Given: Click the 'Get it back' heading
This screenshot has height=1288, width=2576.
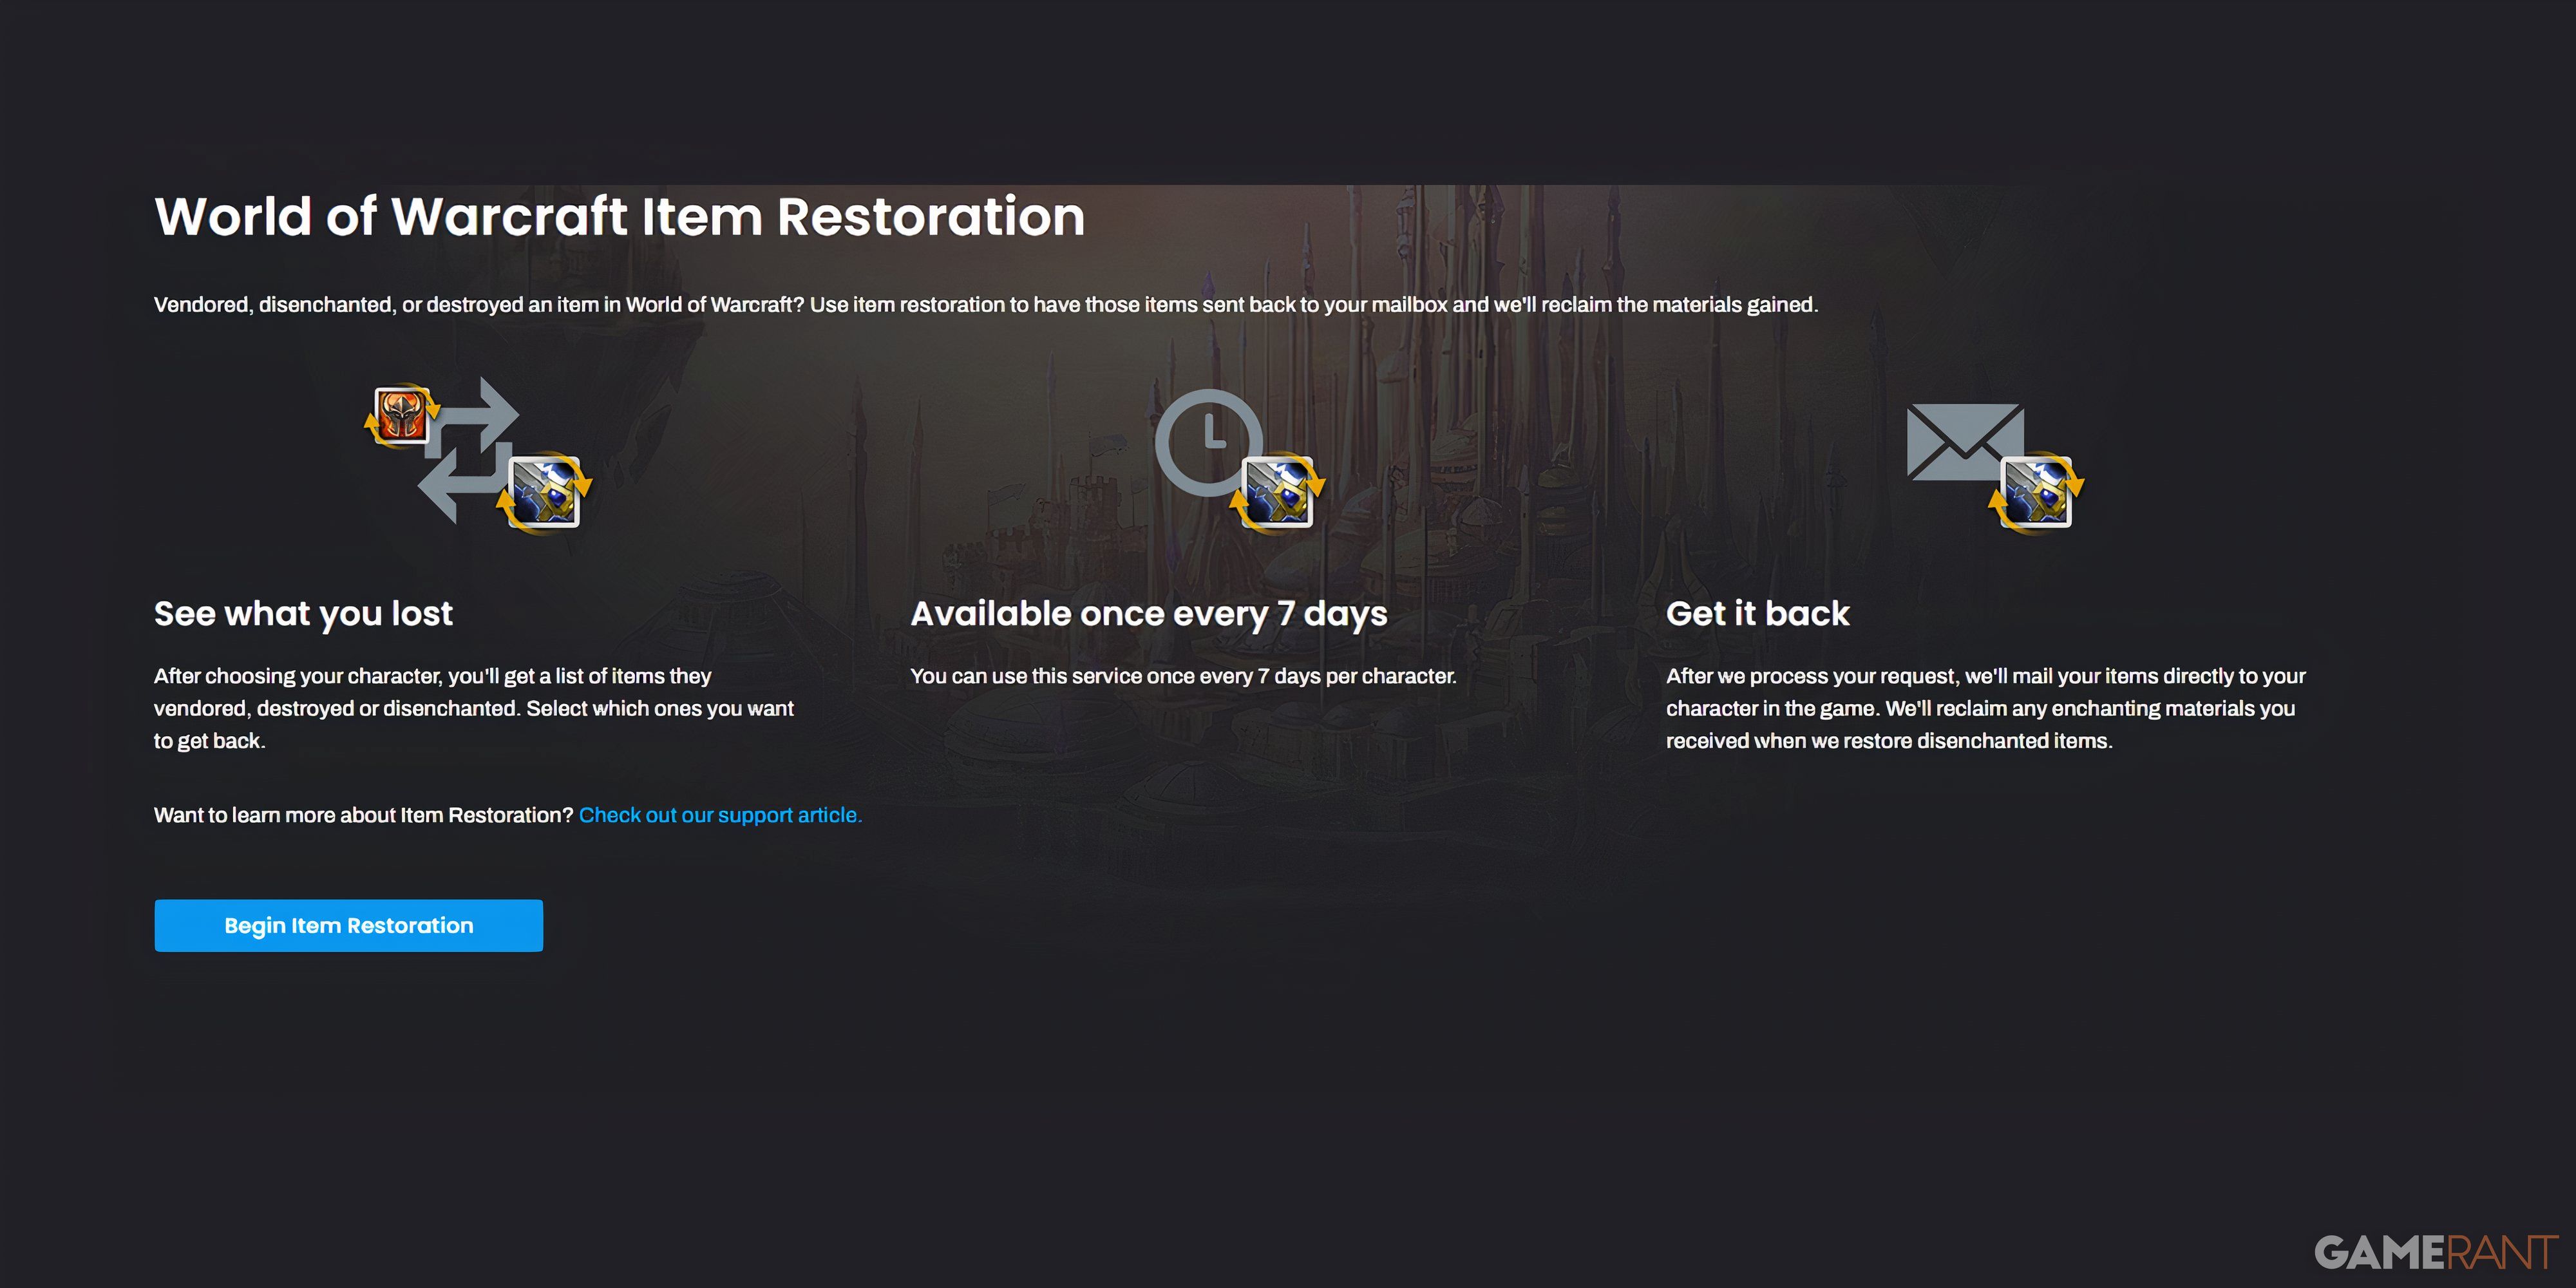Looking at the screenshot, I should point(1757,613).
